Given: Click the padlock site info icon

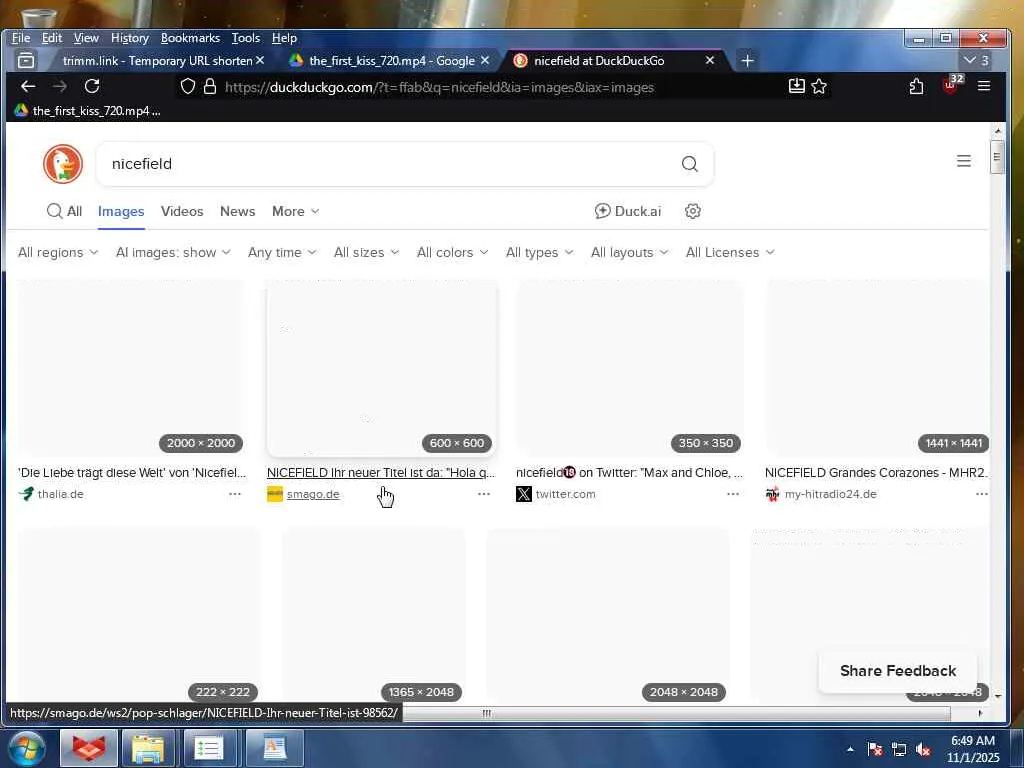Looking at the screenshot, I should point(210,87).
